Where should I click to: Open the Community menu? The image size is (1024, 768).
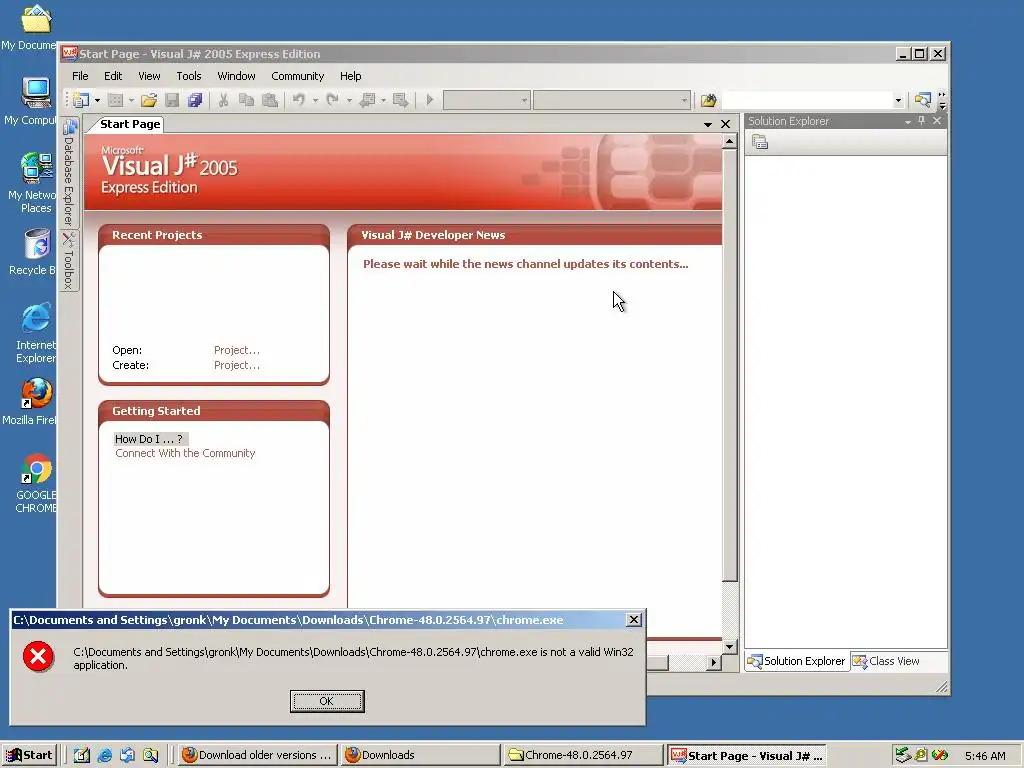[298, 76]
